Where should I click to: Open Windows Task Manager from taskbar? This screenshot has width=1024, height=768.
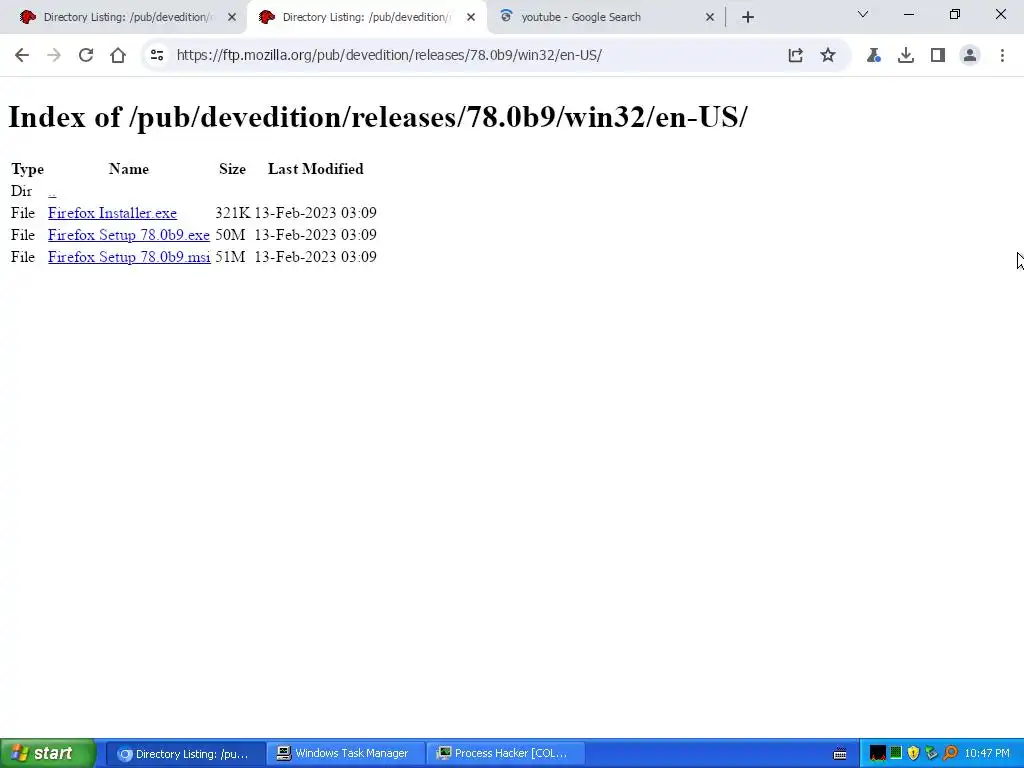(345, 754)
